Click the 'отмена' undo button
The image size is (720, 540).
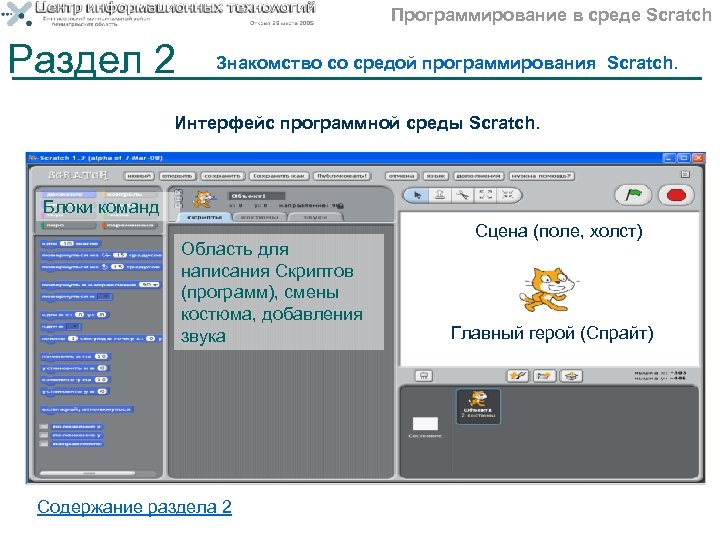[401, 176]
